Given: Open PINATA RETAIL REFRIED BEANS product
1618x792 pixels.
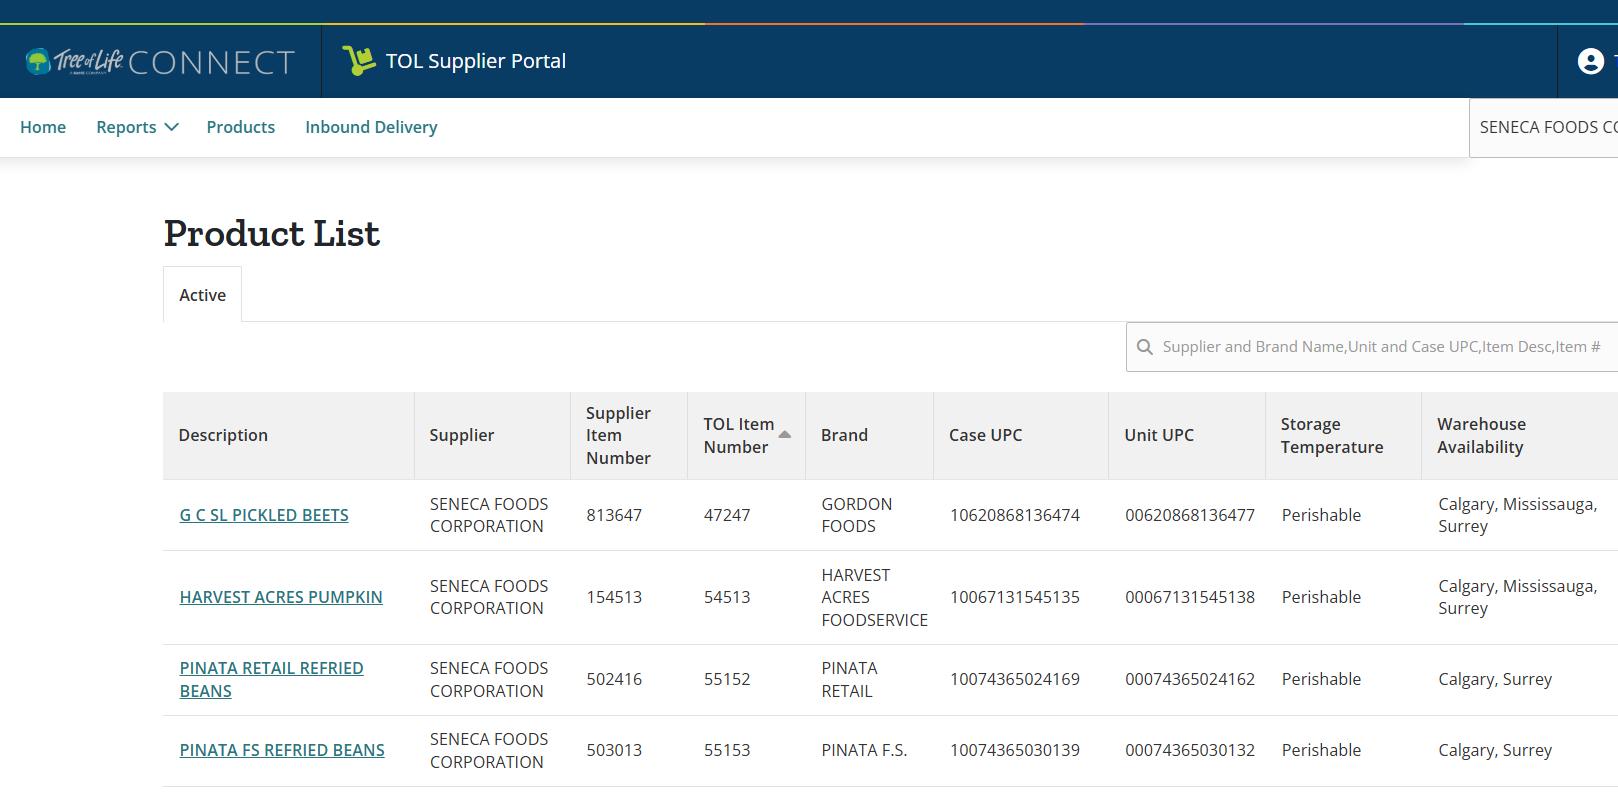Looking at the screenshot, I should [272, 679].
